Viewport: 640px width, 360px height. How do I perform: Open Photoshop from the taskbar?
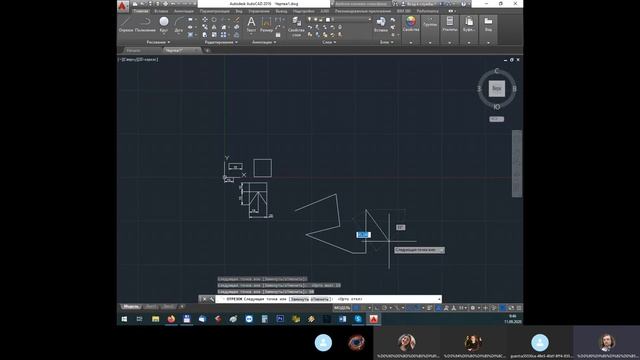click(280, 319)
